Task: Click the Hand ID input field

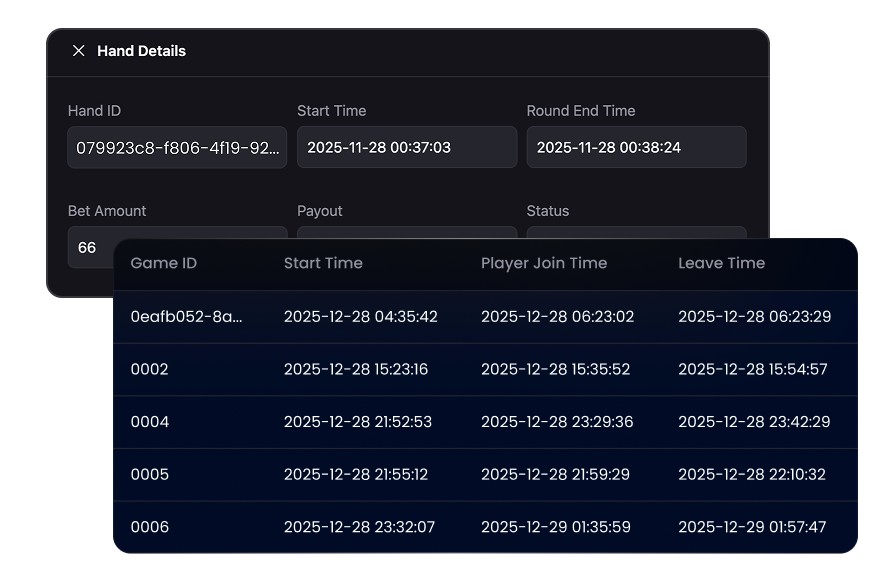Action: 177,147
